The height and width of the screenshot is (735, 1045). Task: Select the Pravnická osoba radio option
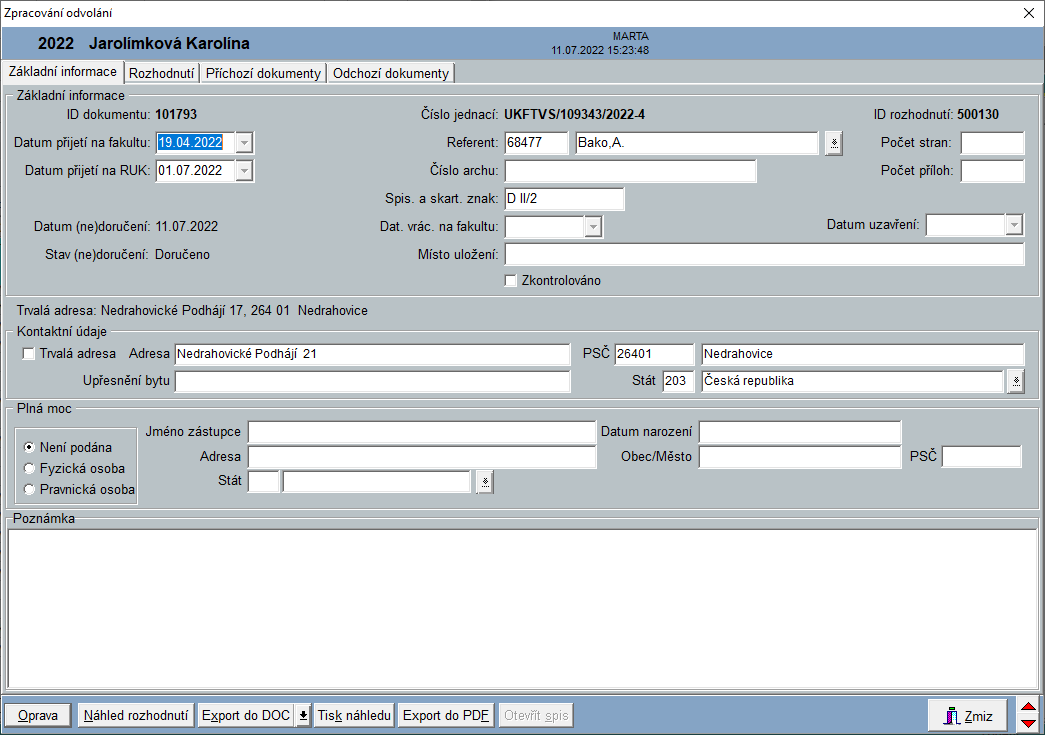coord(30,489)
